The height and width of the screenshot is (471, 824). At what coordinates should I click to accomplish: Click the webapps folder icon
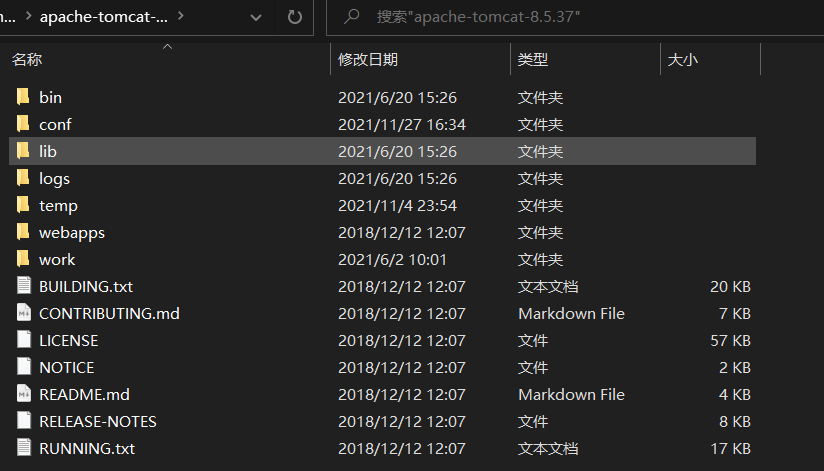click(x=23, y=232)
